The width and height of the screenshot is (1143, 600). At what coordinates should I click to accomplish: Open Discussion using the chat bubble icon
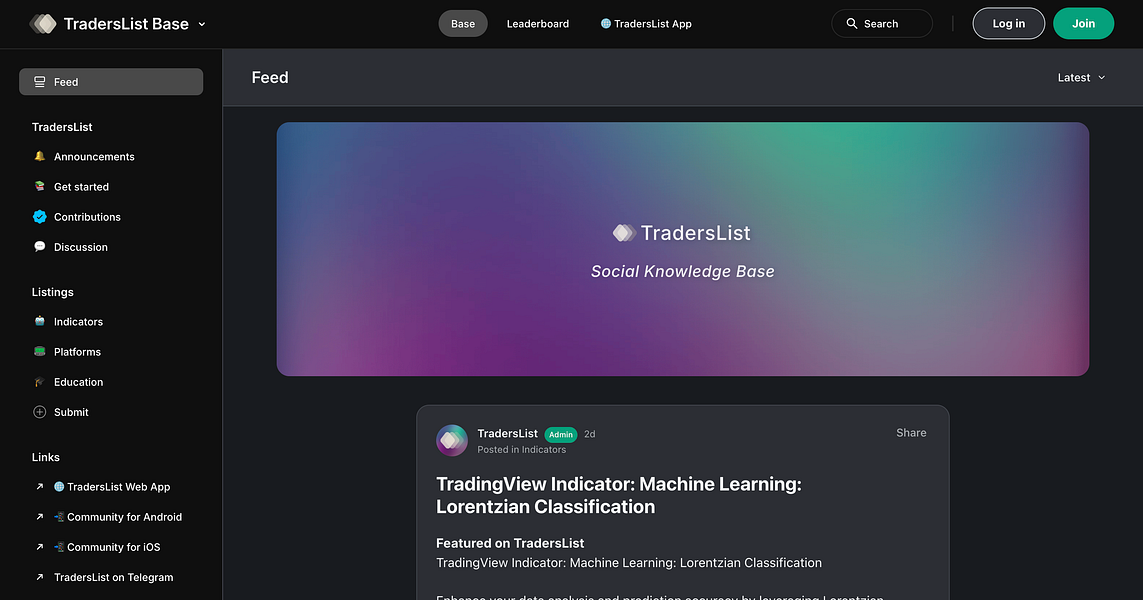pos(40,247)
